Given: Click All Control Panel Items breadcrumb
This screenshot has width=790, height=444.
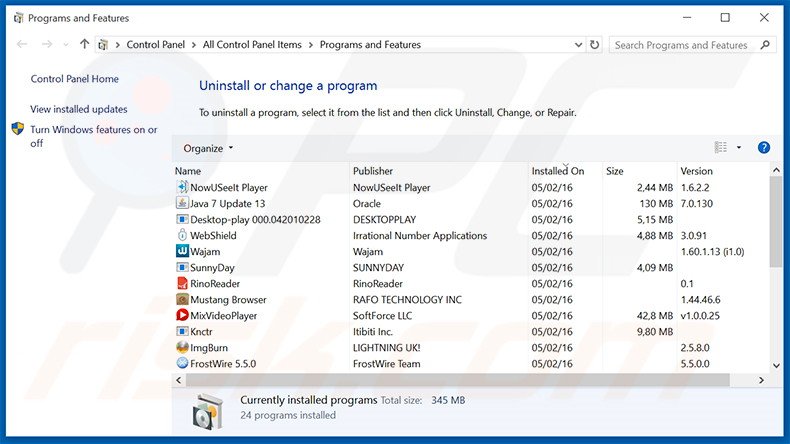Looking at the screenshot, I should click(x=252, y=44).
